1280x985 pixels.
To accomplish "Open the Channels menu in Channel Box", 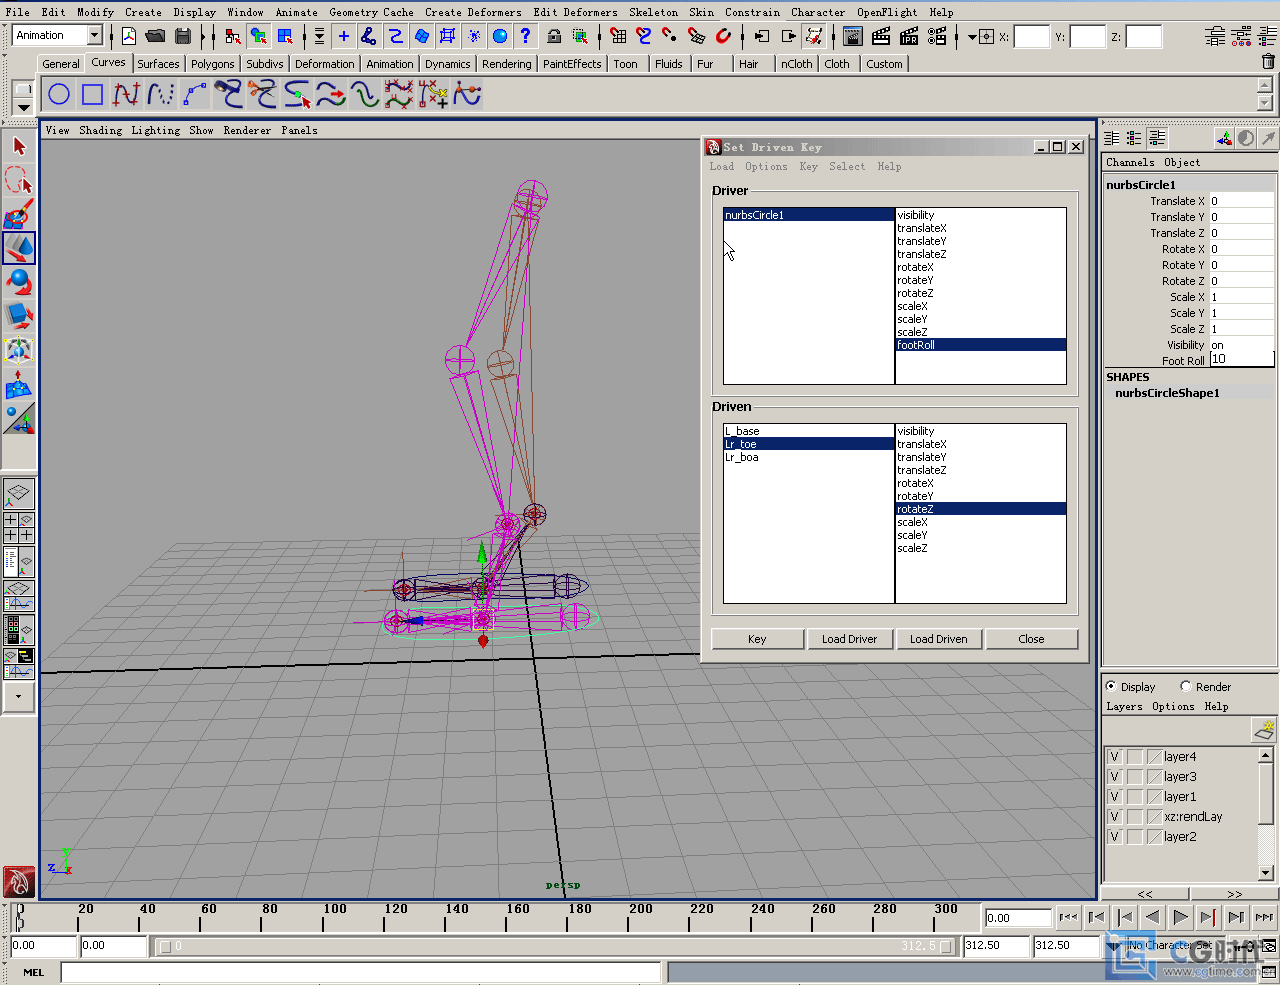I will tap(1130, 162).
